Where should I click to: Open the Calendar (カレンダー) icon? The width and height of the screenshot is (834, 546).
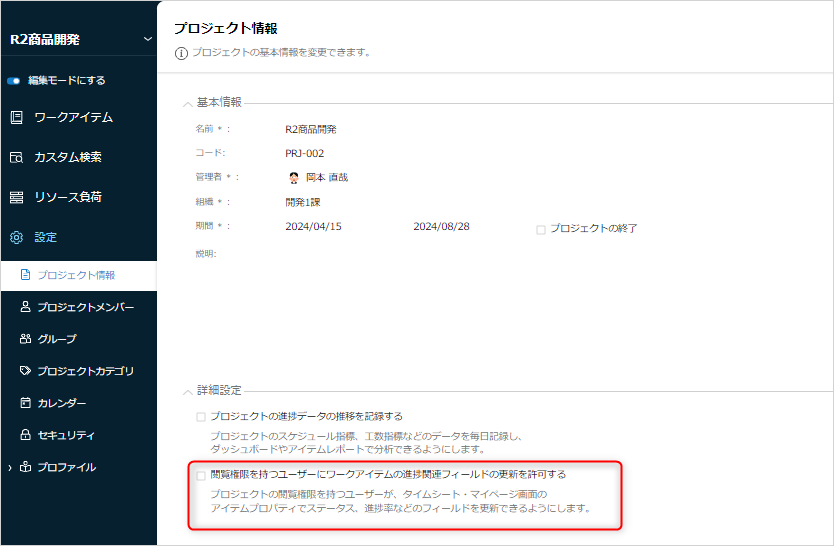coord(26,403)
